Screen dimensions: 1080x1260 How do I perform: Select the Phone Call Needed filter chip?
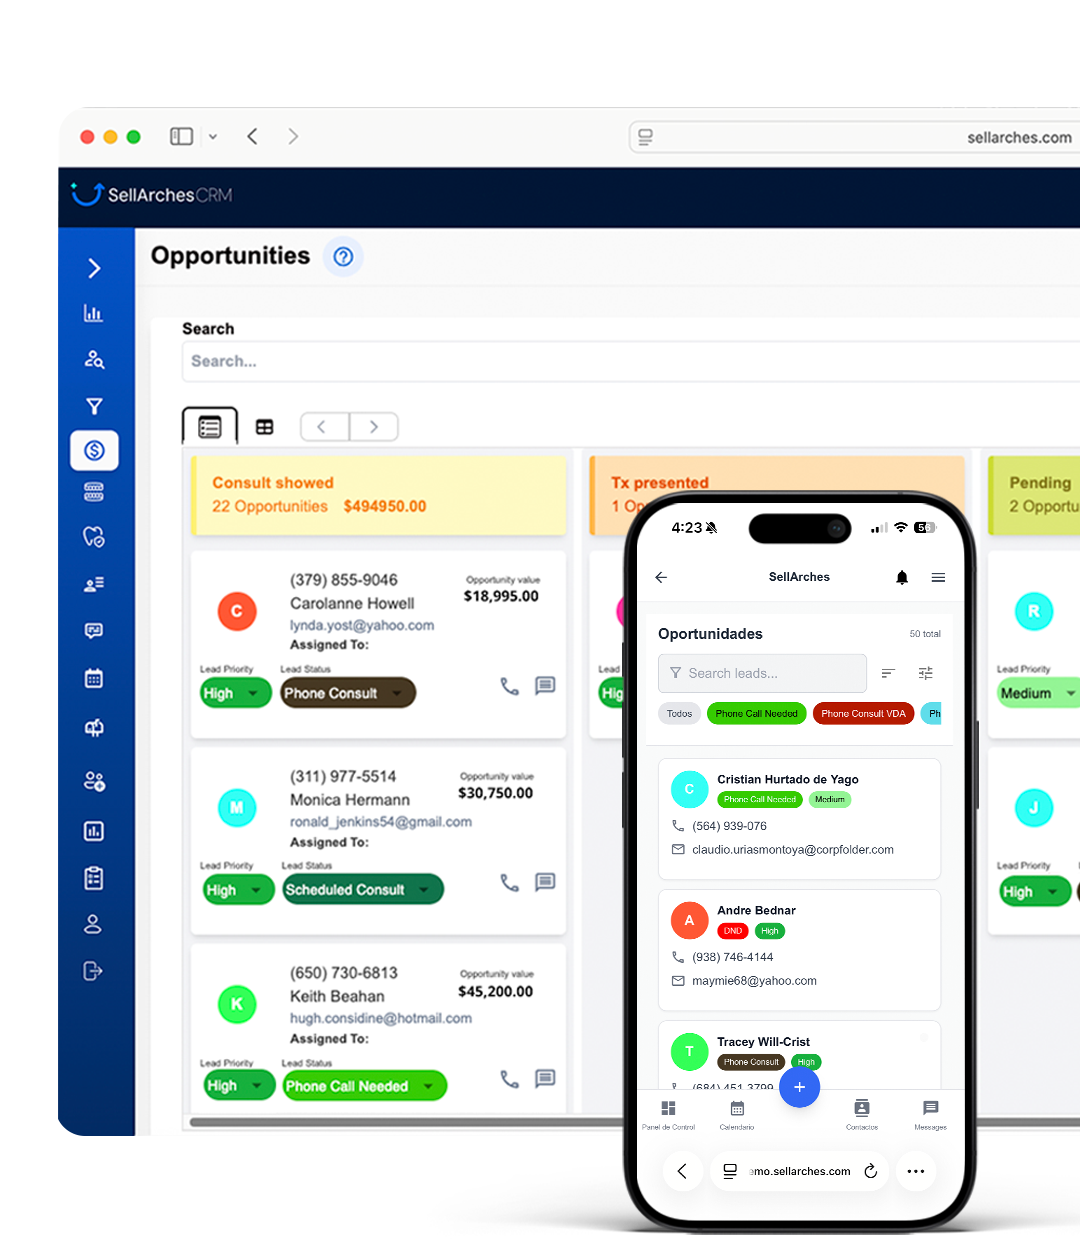point(757,713)
